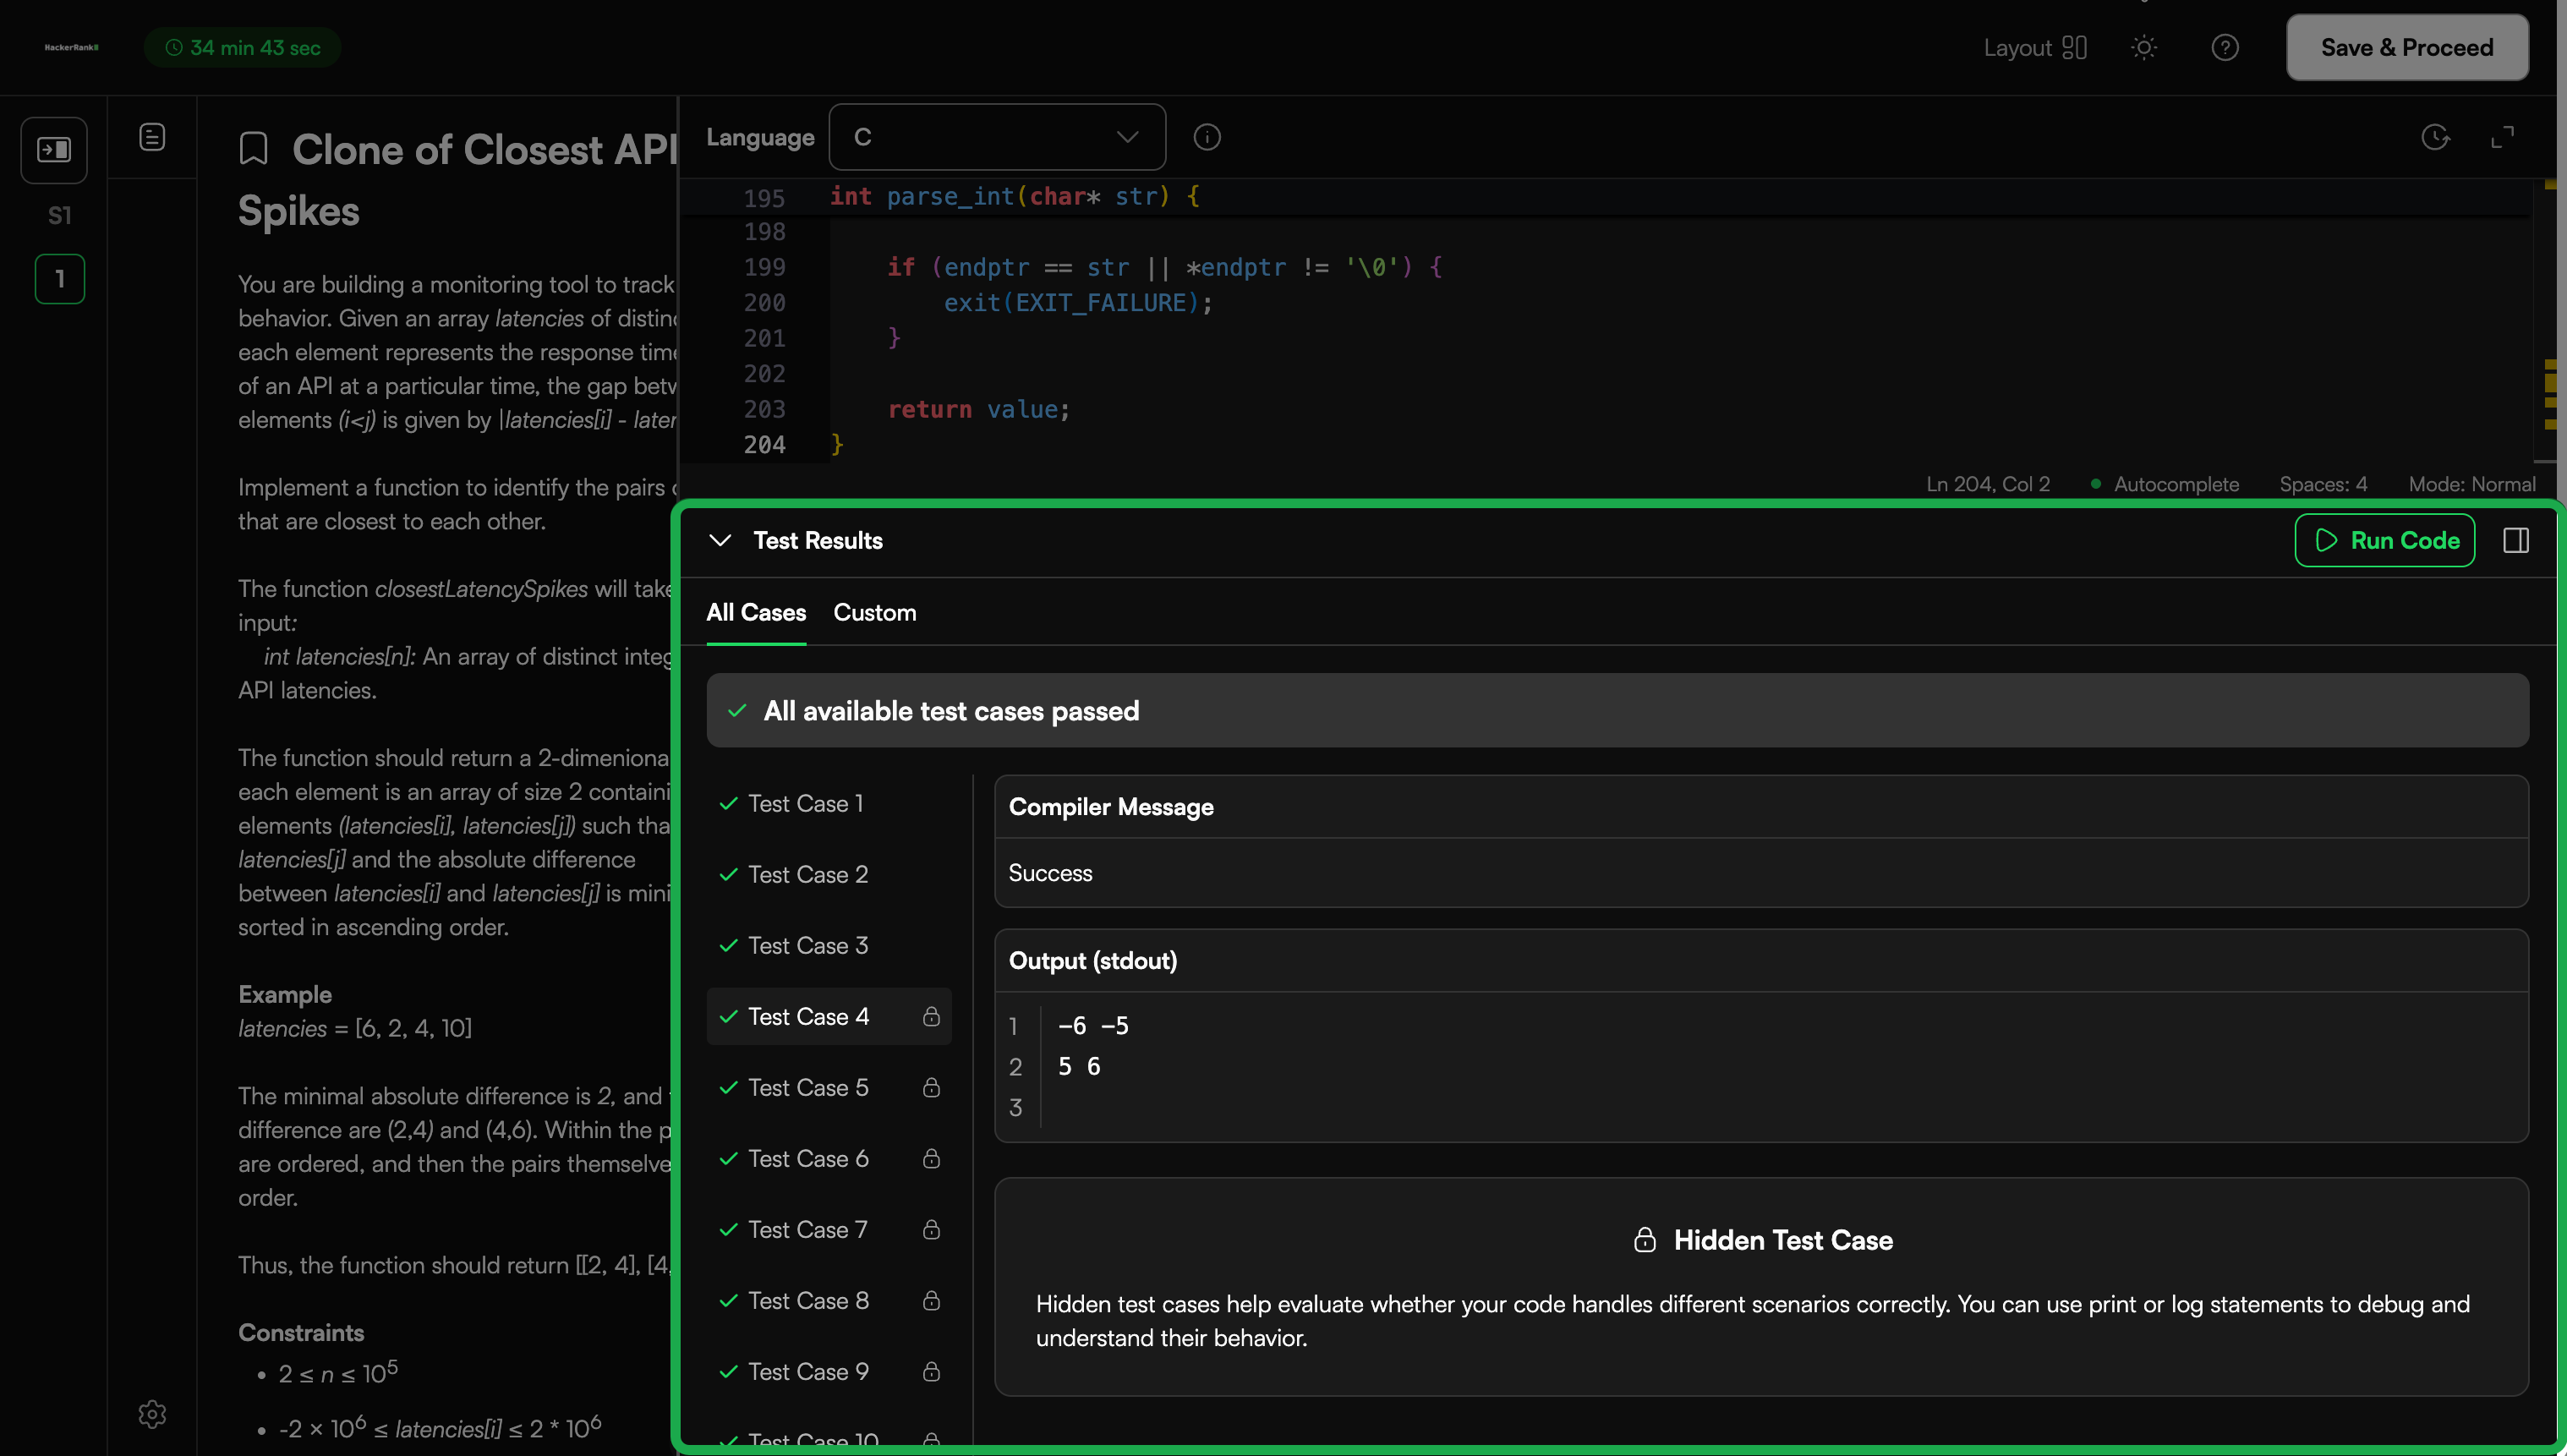Open the settings gear icon
The width and height of the screenshot is (2567, 1456).
click(x=152, y=1413)
